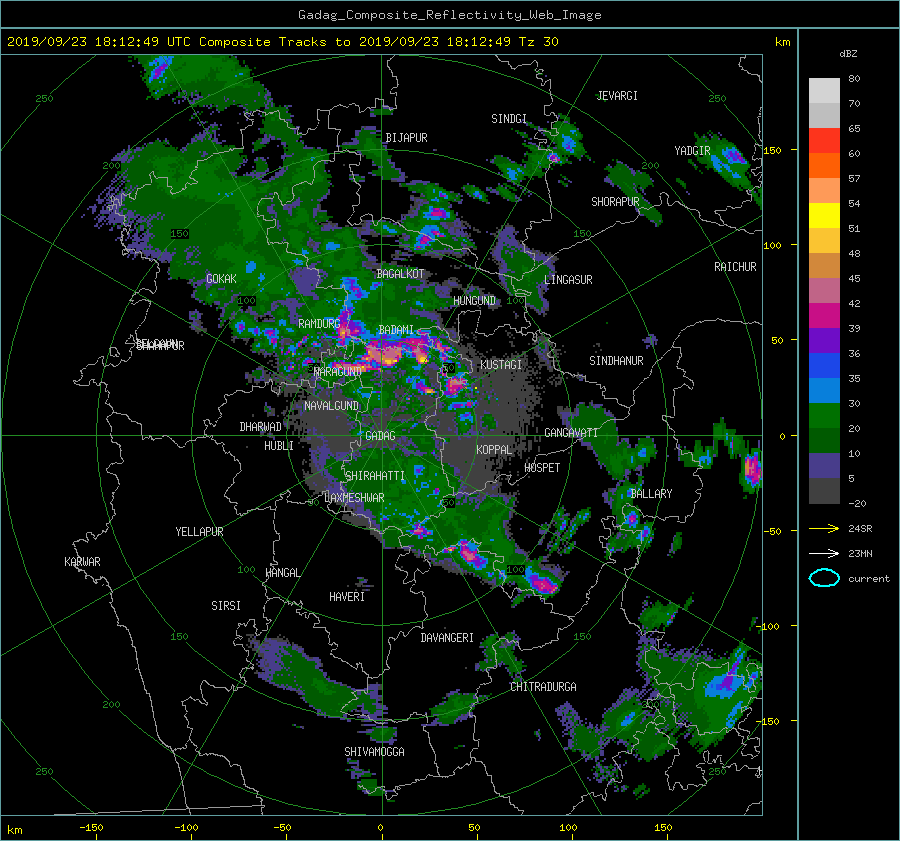Click the HANGAL label
900x841 pixels.
point(282,573)
